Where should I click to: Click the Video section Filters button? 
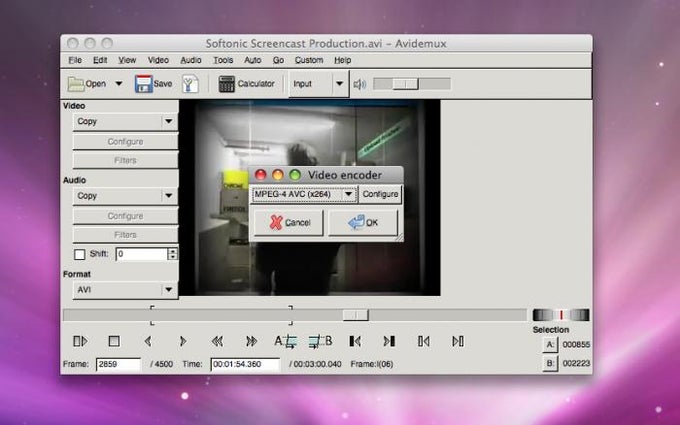tap(125, 160)
